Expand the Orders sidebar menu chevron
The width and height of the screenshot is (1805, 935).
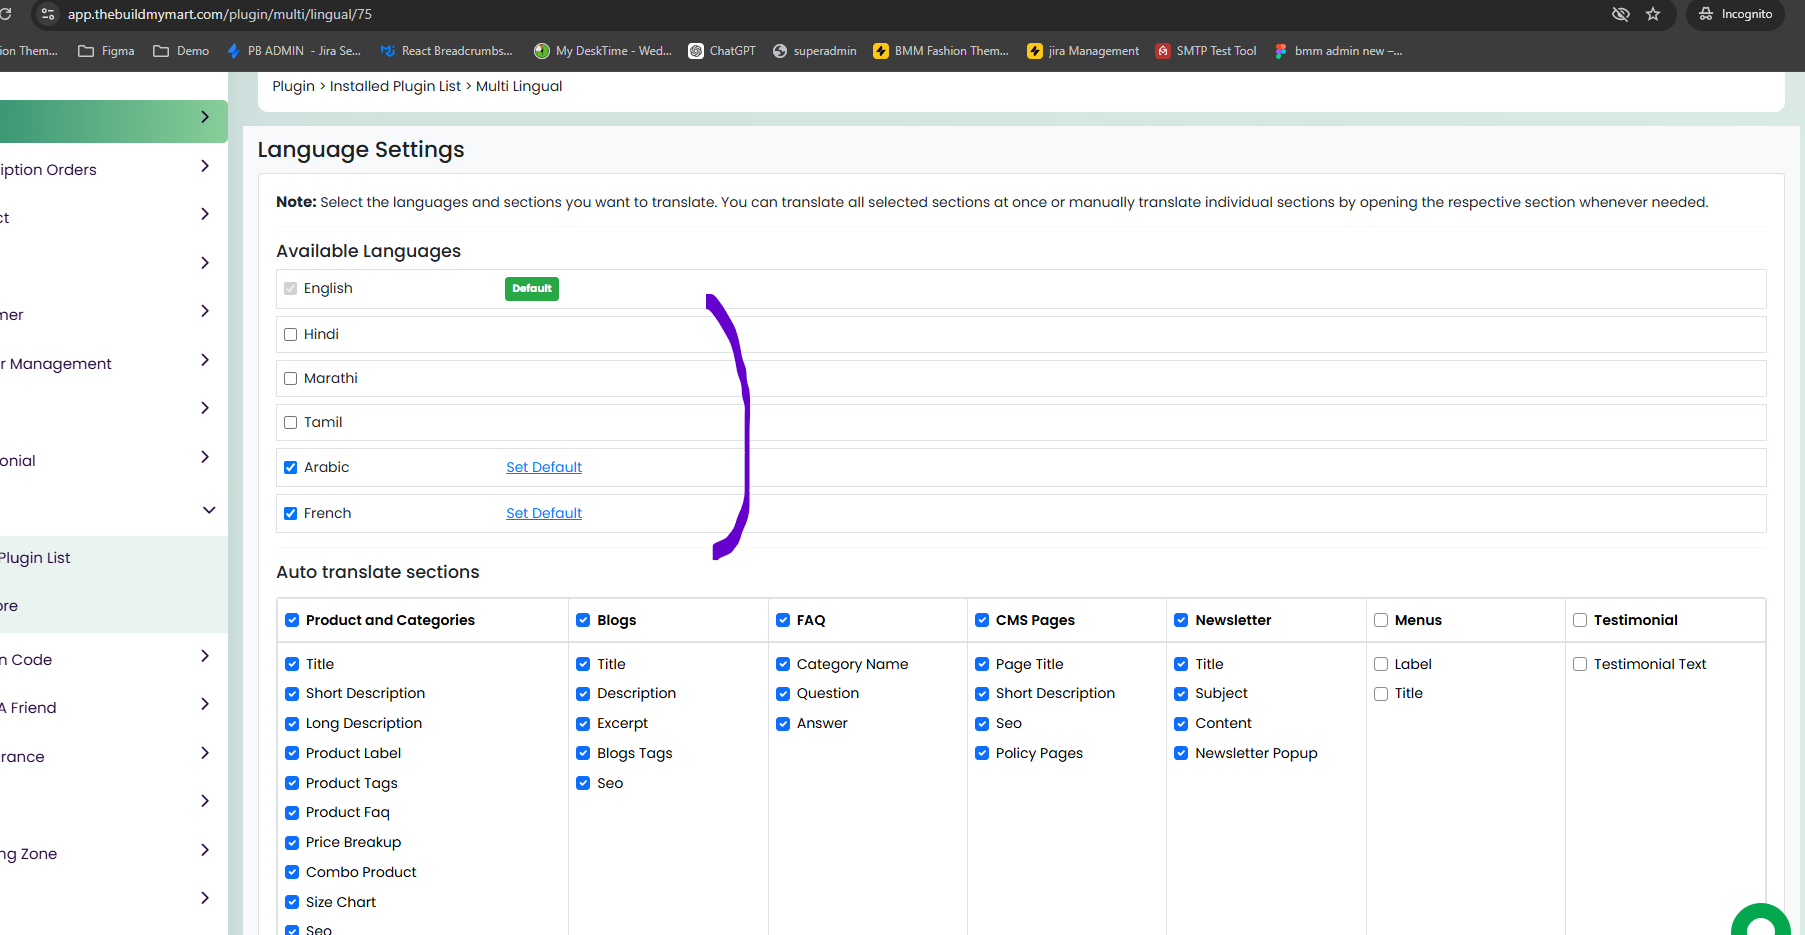click(205, 166)
